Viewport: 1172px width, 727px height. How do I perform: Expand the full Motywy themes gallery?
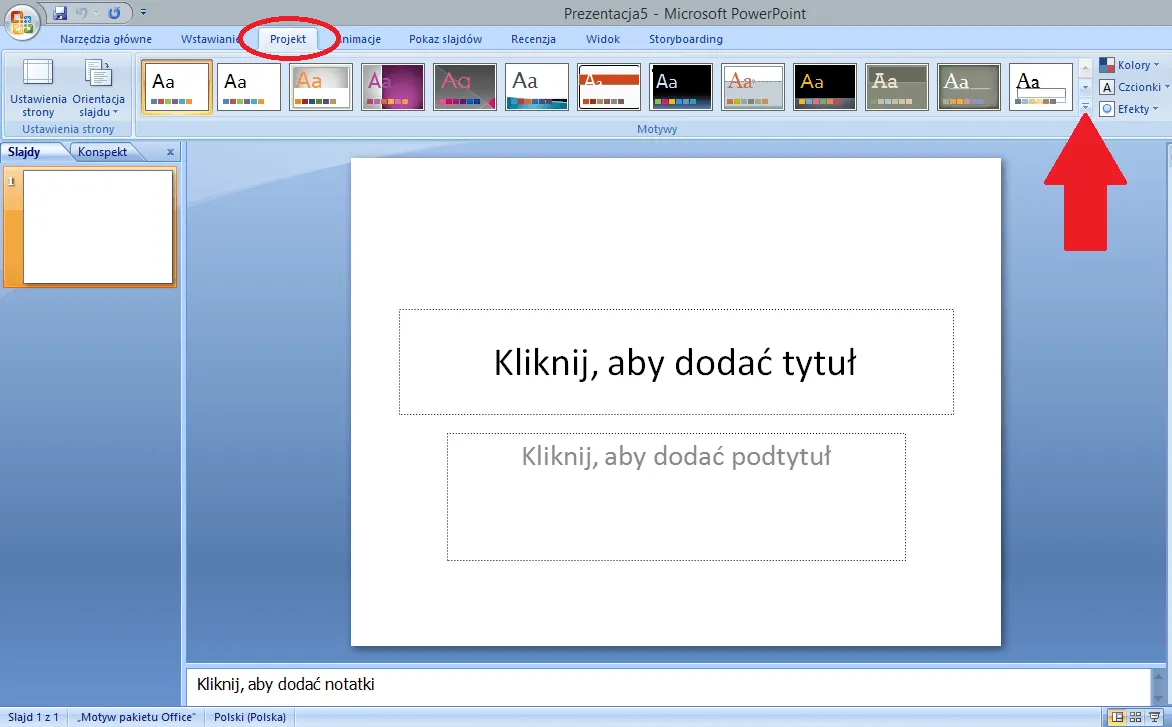click(1086, 106)
